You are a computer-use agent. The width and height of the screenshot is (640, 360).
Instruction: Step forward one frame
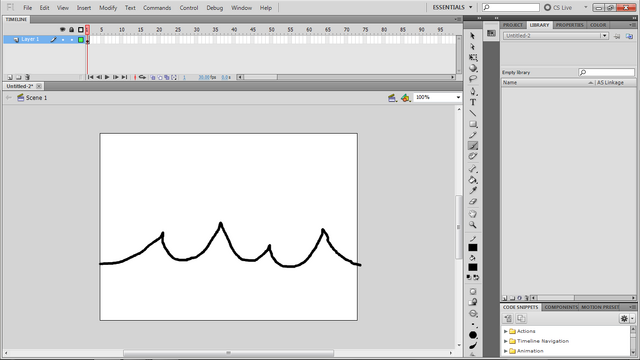pyautogui.click(x=116, y=77)
